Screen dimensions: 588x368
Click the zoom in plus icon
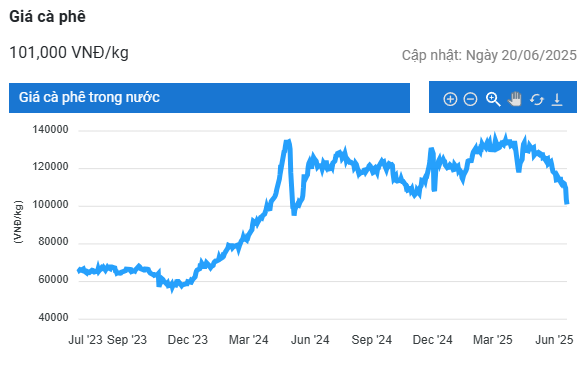click(450, 99)
